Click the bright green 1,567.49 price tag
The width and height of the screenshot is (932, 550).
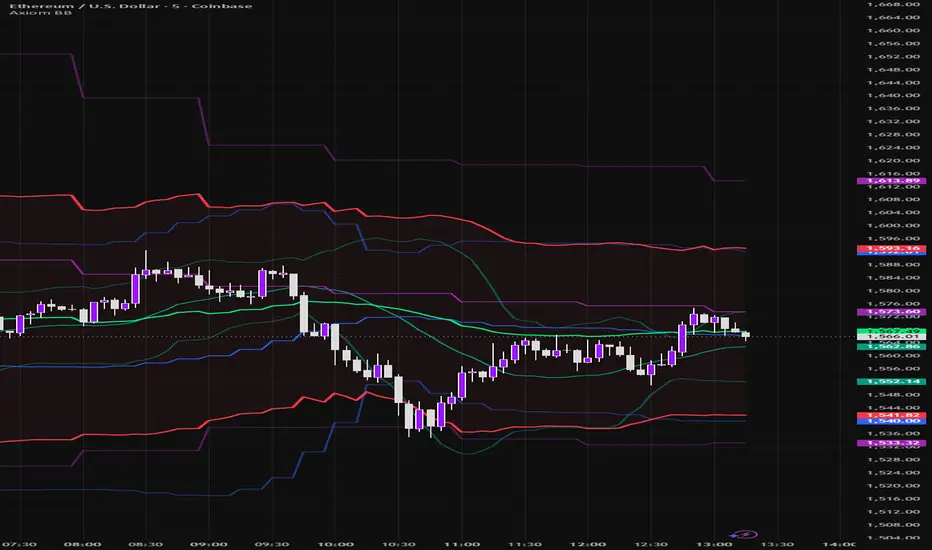coord(891,331)
